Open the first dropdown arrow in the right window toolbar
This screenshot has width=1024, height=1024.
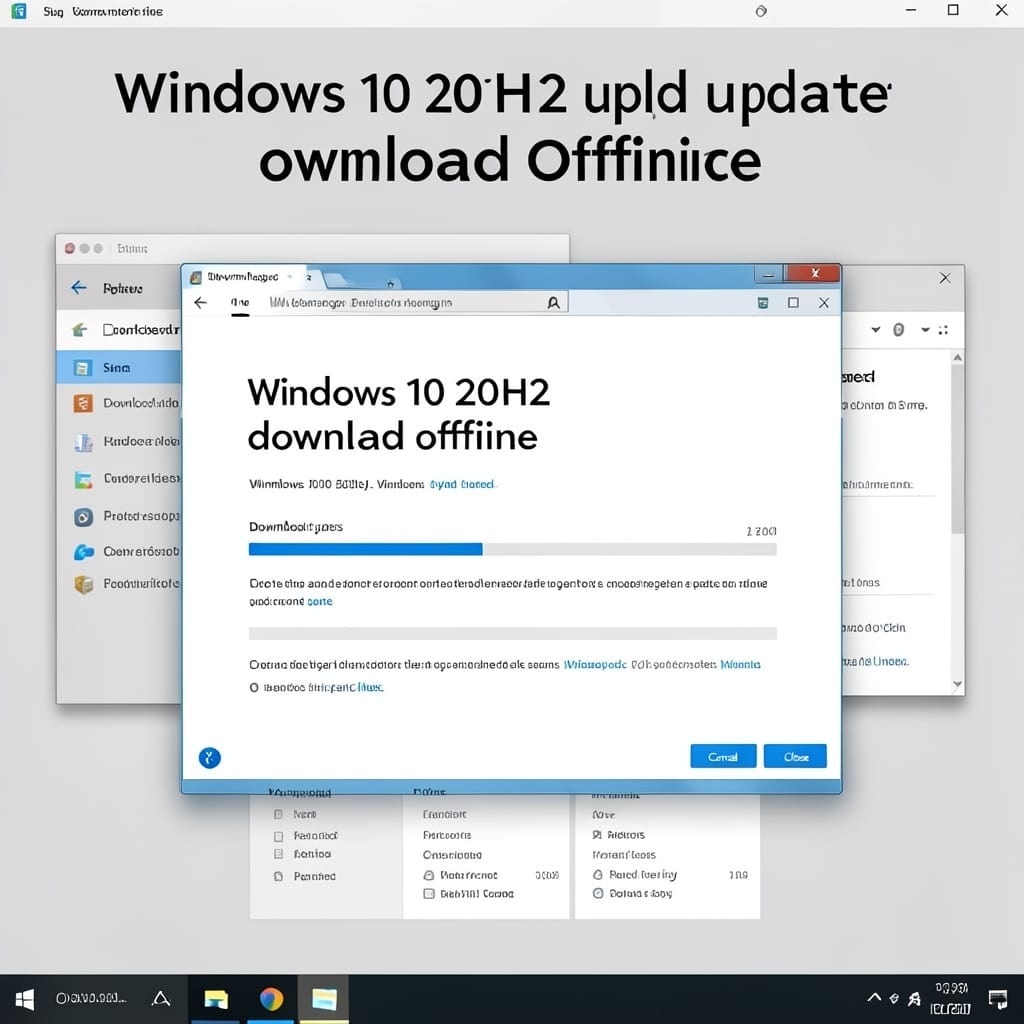(876, 330)
